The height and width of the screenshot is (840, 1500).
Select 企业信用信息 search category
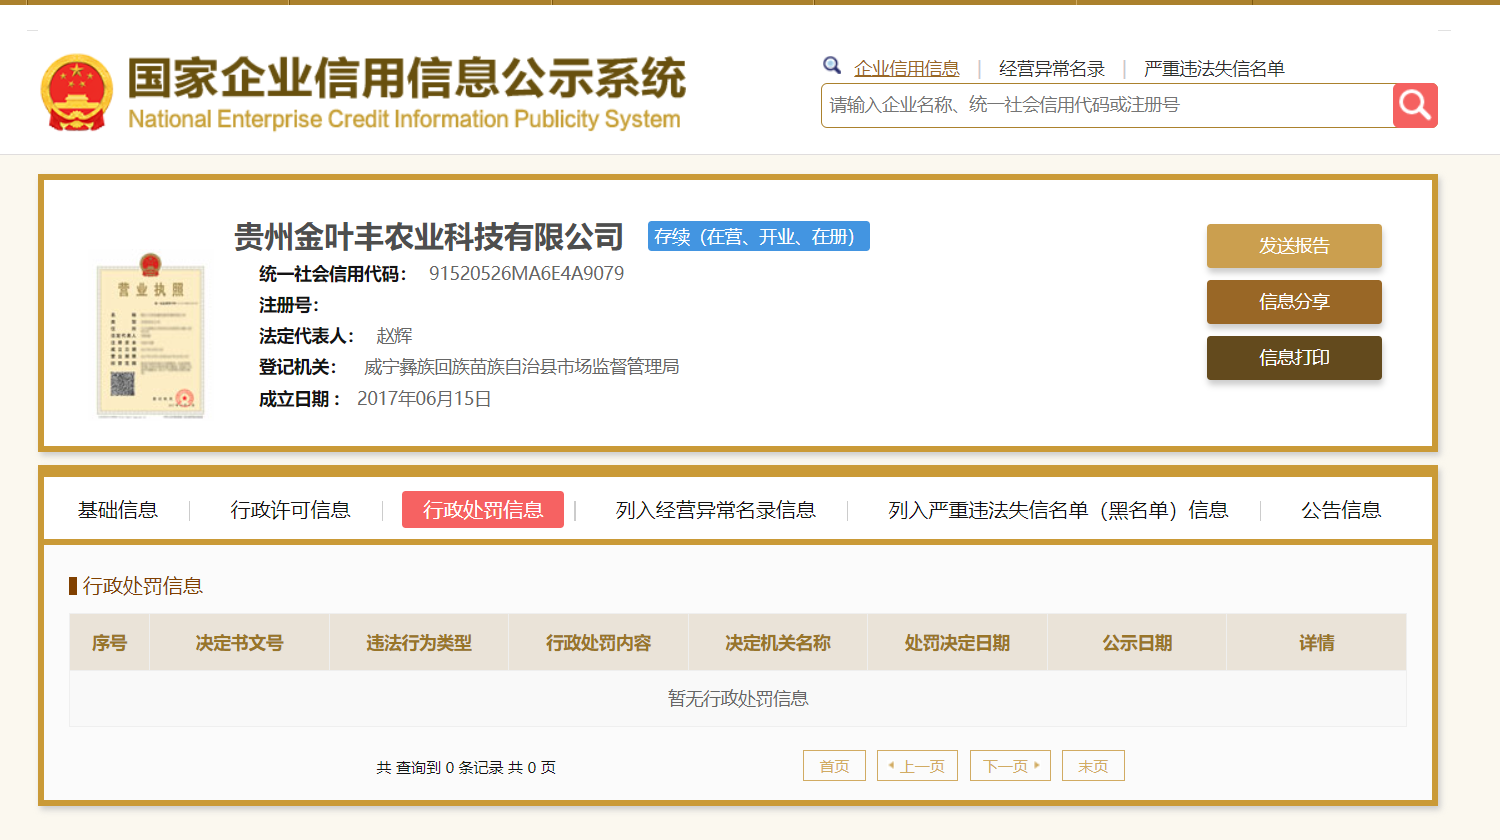pyautogui.click(x=907, y=68)
